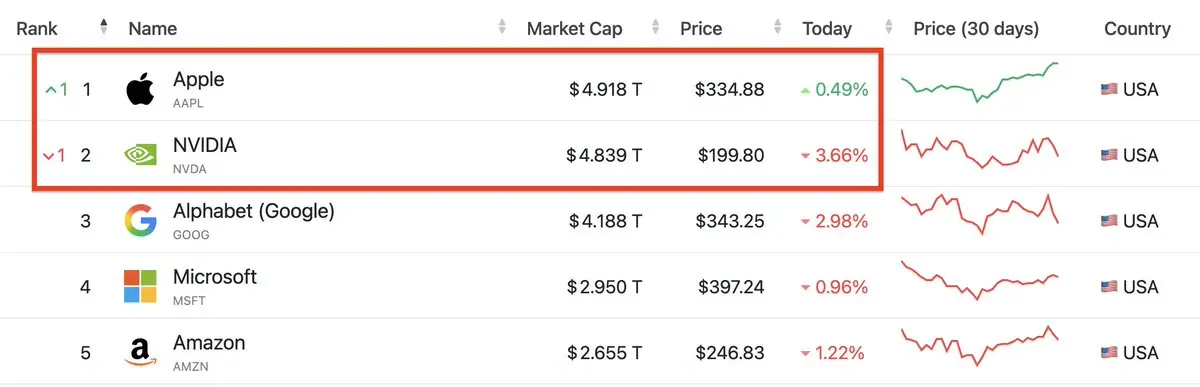Click USA flag in Amazon row
This screenshot has width=1200, height=387.
(1108, 353)
